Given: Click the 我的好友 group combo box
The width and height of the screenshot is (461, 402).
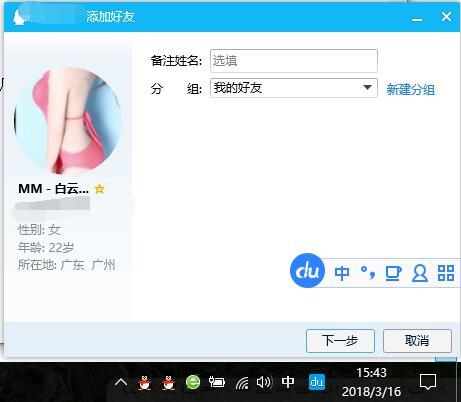Looking at the screenshot, I should tap(294, 88).
